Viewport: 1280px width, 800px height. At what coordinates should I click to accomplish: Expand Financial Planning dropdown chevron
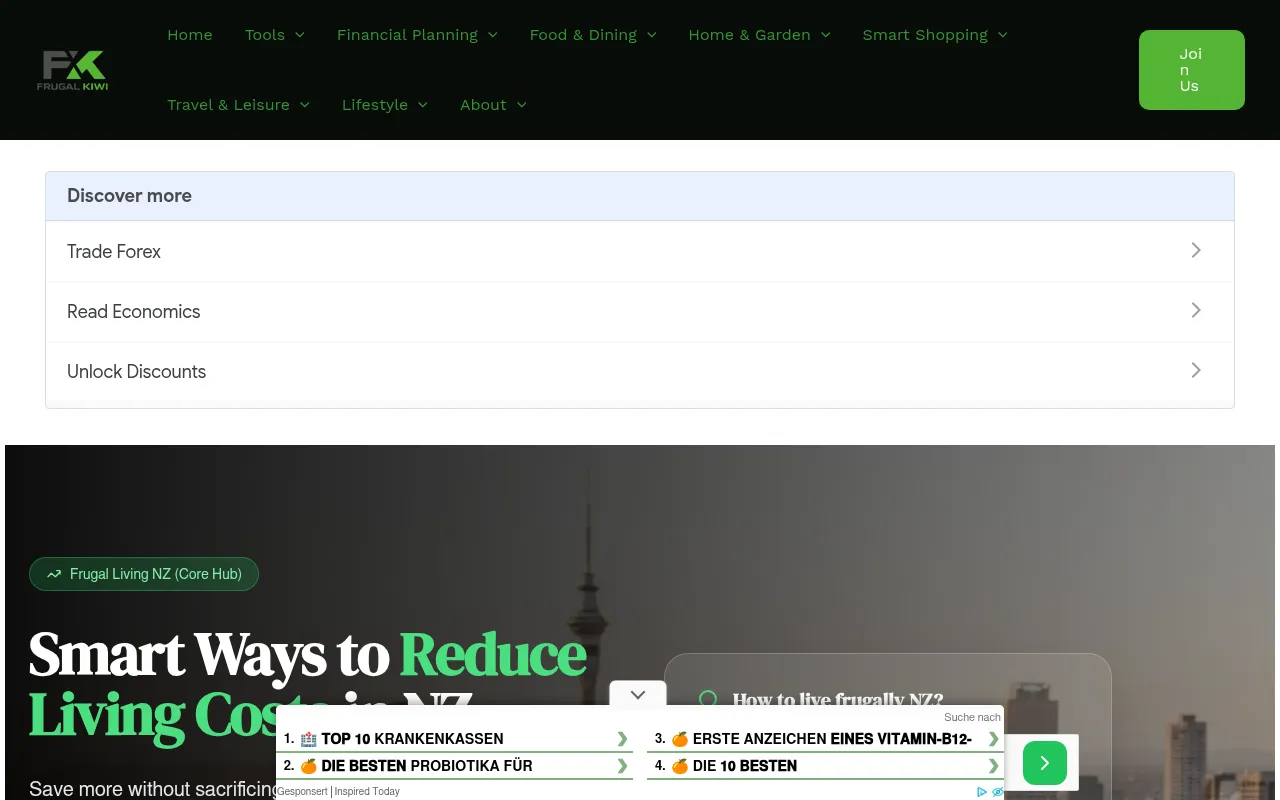[x=493, y=35]
